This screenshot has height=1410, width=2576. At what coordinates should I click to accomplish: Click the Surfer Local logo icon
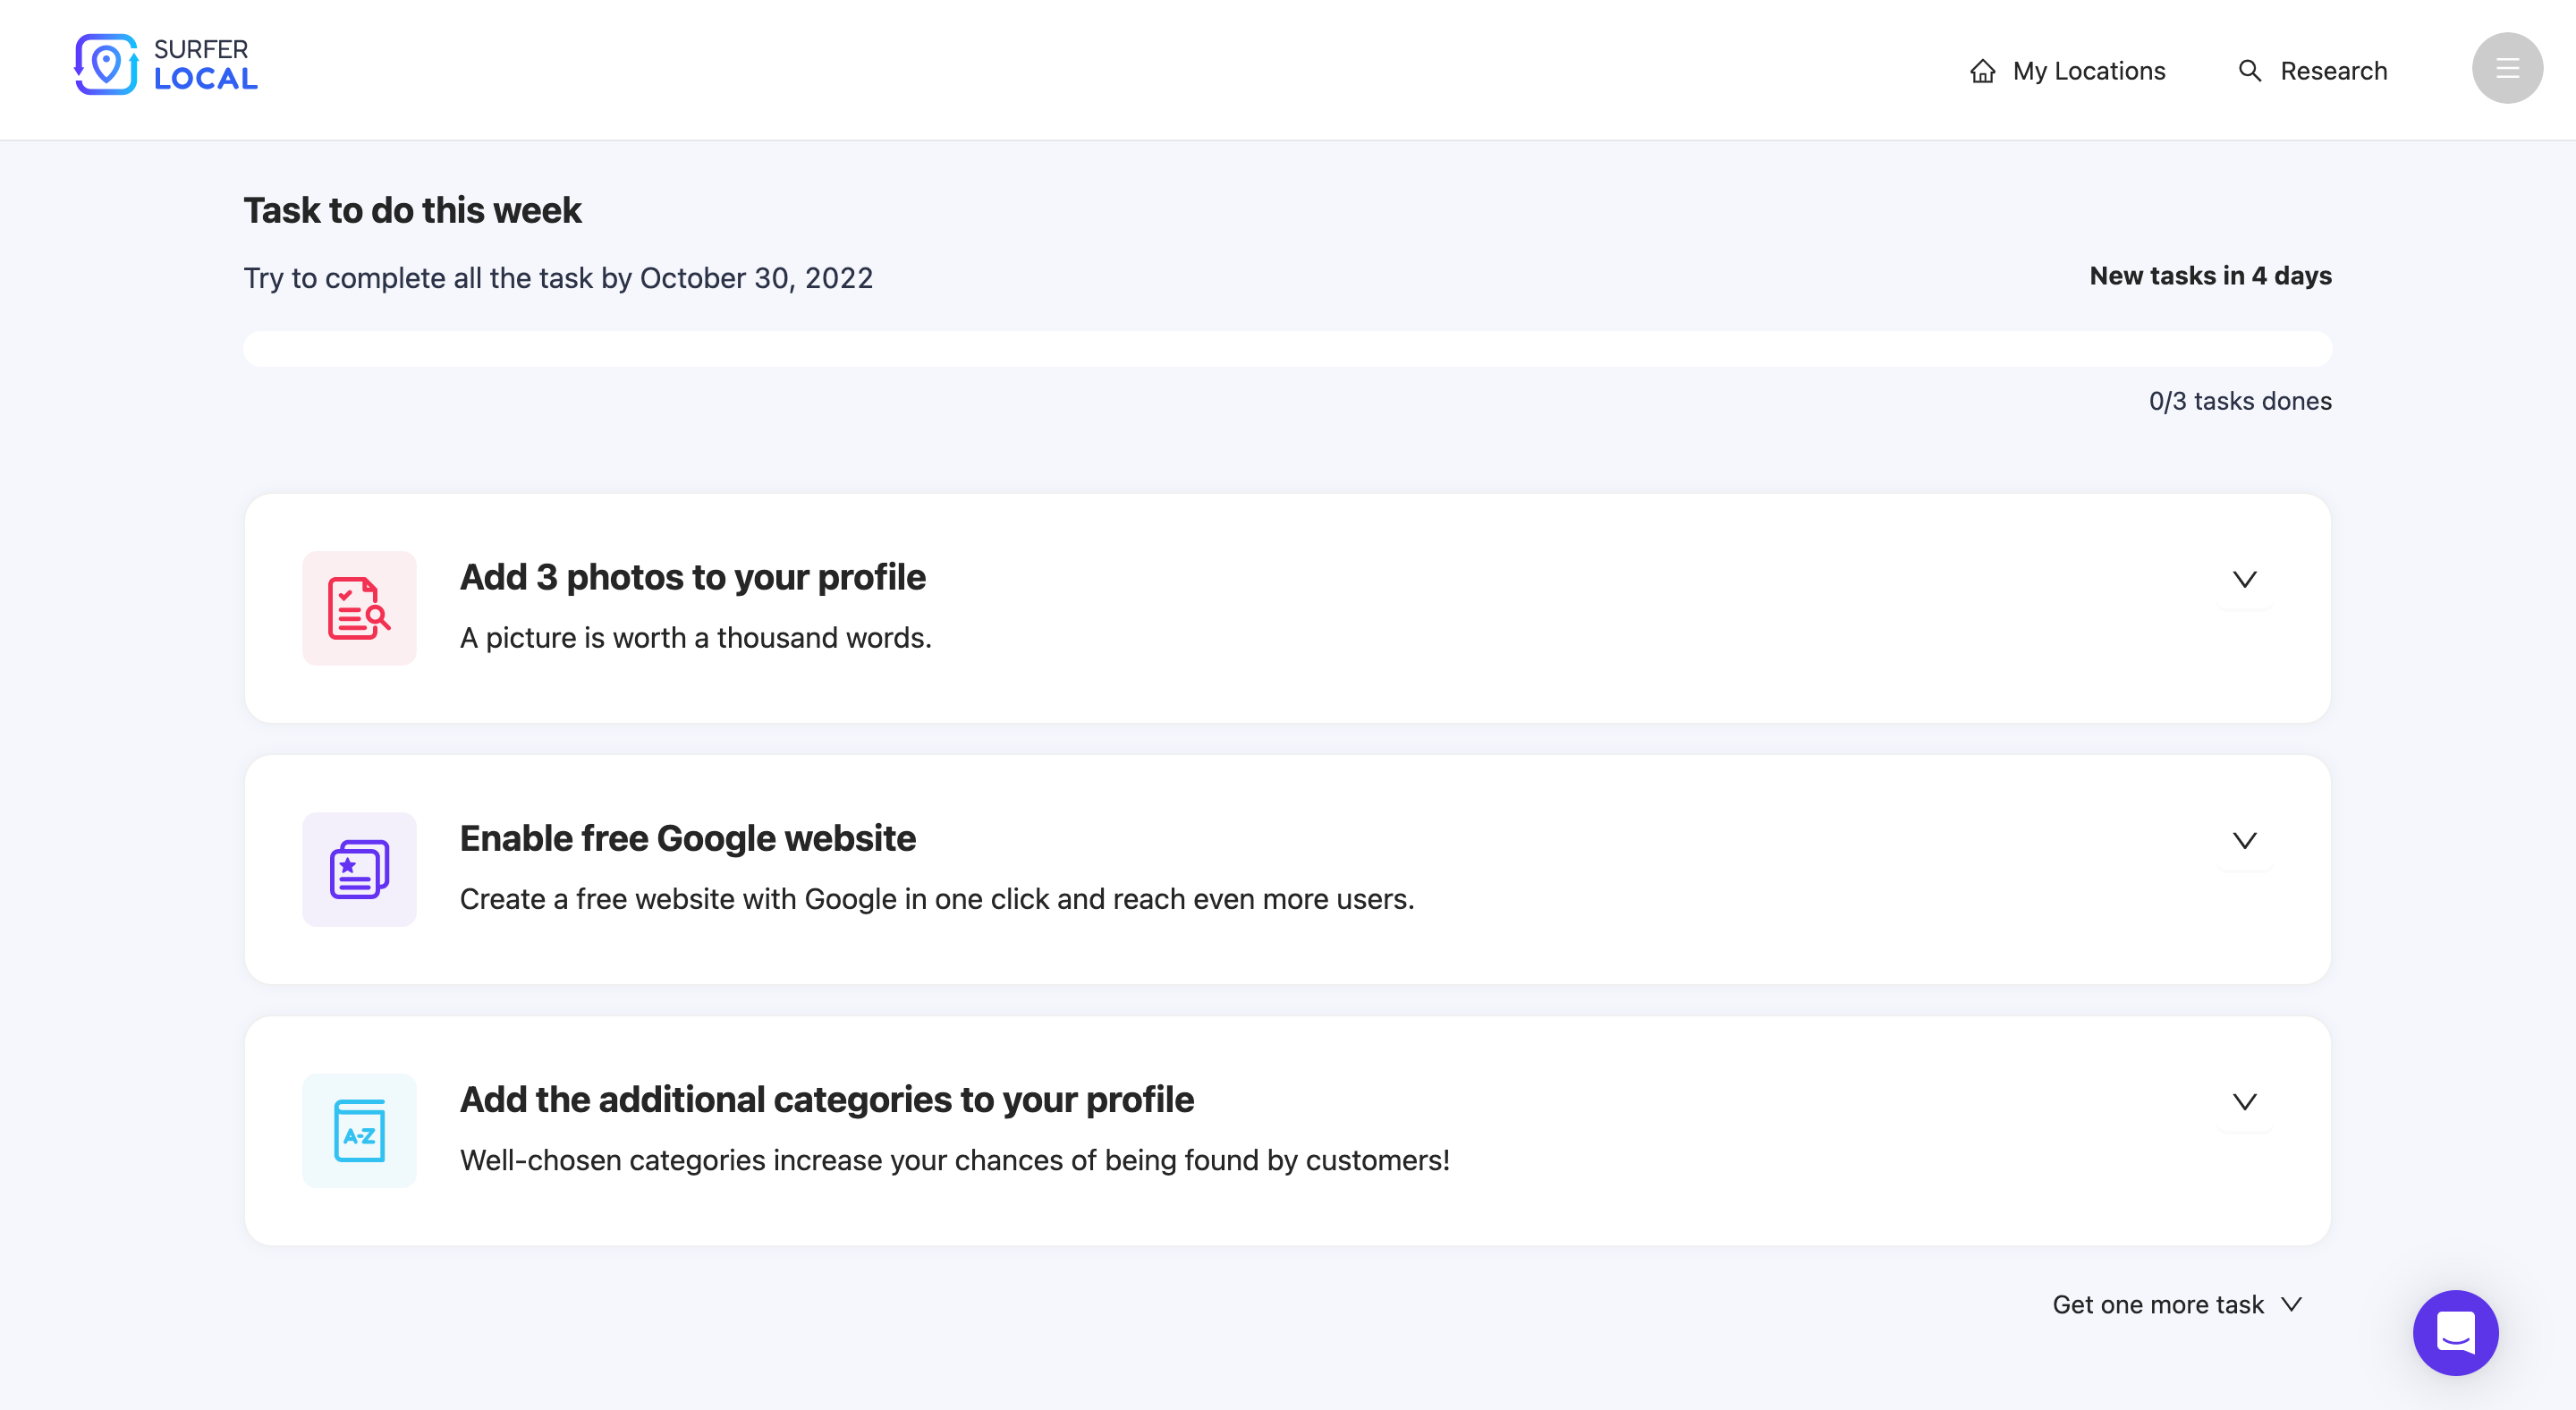[x=105, y=65]
